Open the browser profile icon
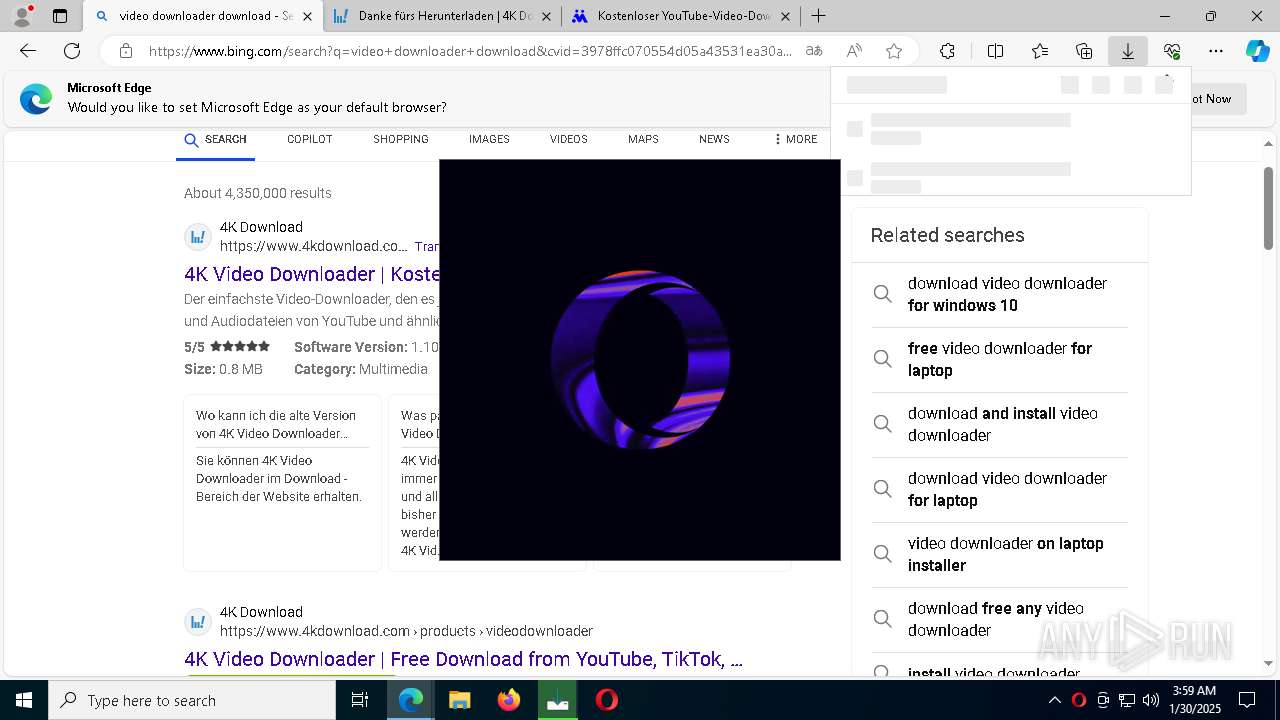1280x720 pixels. 22,16
